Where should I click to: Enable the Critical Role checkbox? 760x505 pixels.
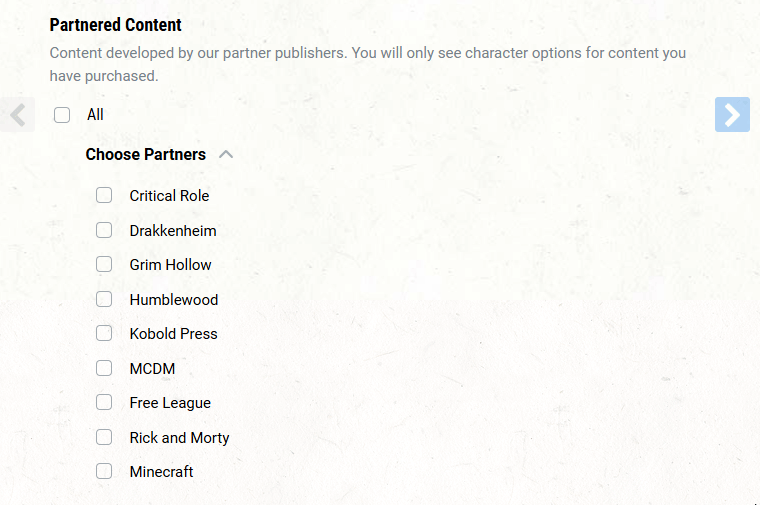[104, 196]
